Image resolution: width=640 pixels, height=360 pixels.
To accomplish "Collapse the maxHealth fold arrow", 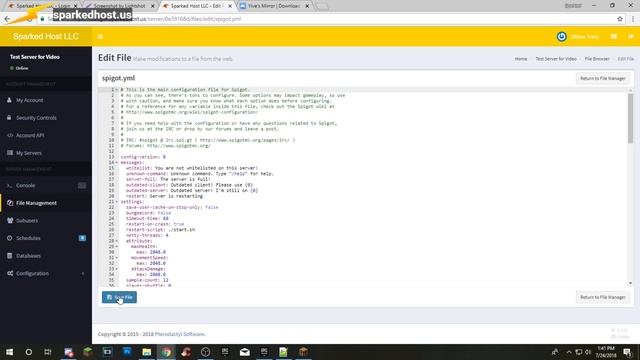I will point(117,247).
